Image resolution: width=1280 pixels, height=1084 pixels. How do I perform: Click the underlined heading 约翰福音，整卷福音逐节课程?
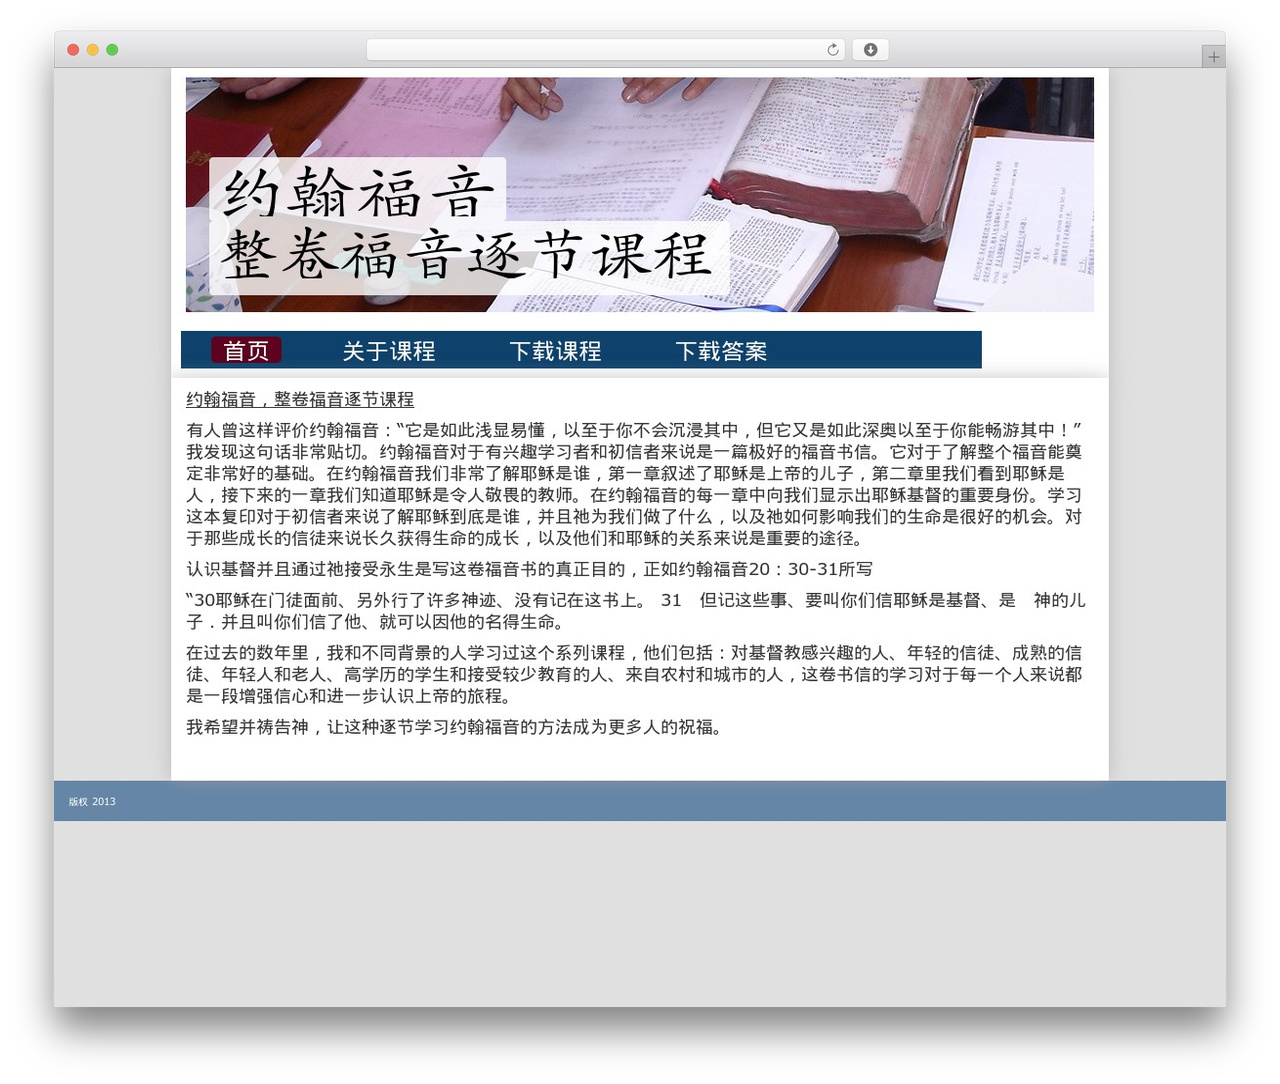(300, 399)
